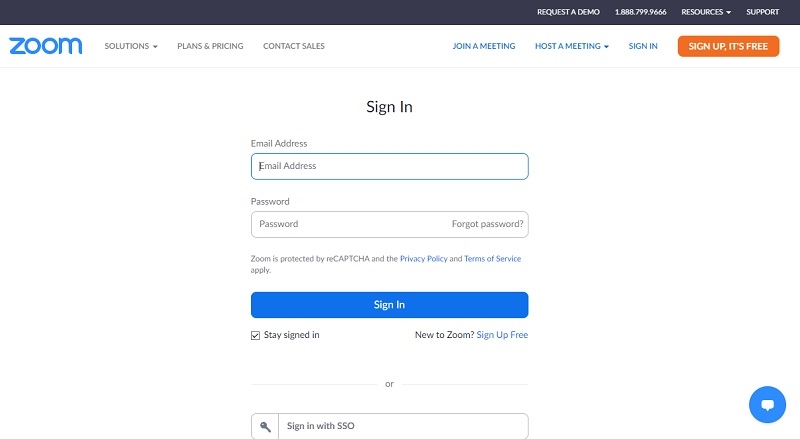
Task: Click Request a Demo link
Action: [x=568, y=12]
